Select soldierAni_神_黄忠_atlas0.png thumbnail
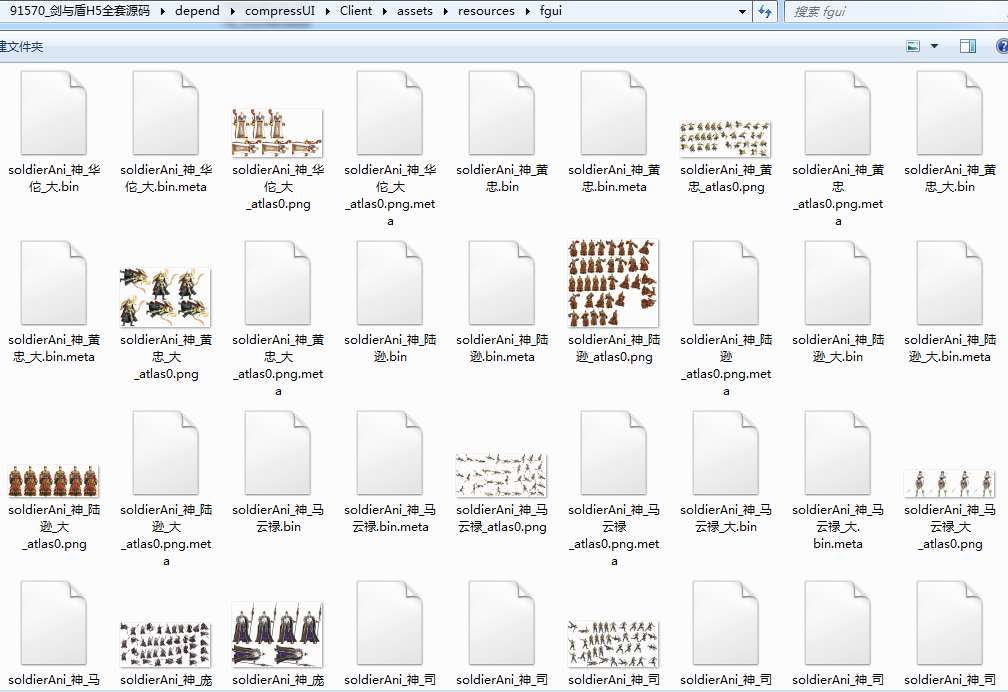The height and width of the screenshot is (692, 1008). [x=725, y=138]
